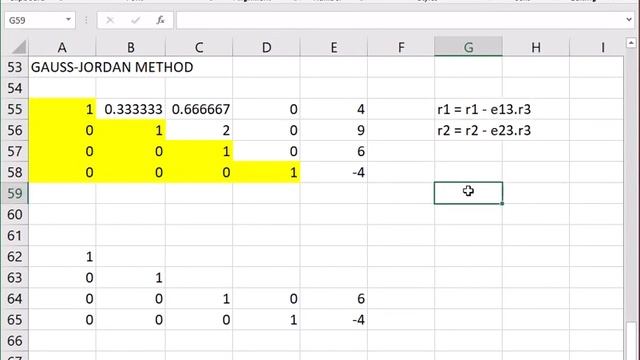Select column I header
The height and width of the screenshot is (360, 640).
tap(597, 47)
